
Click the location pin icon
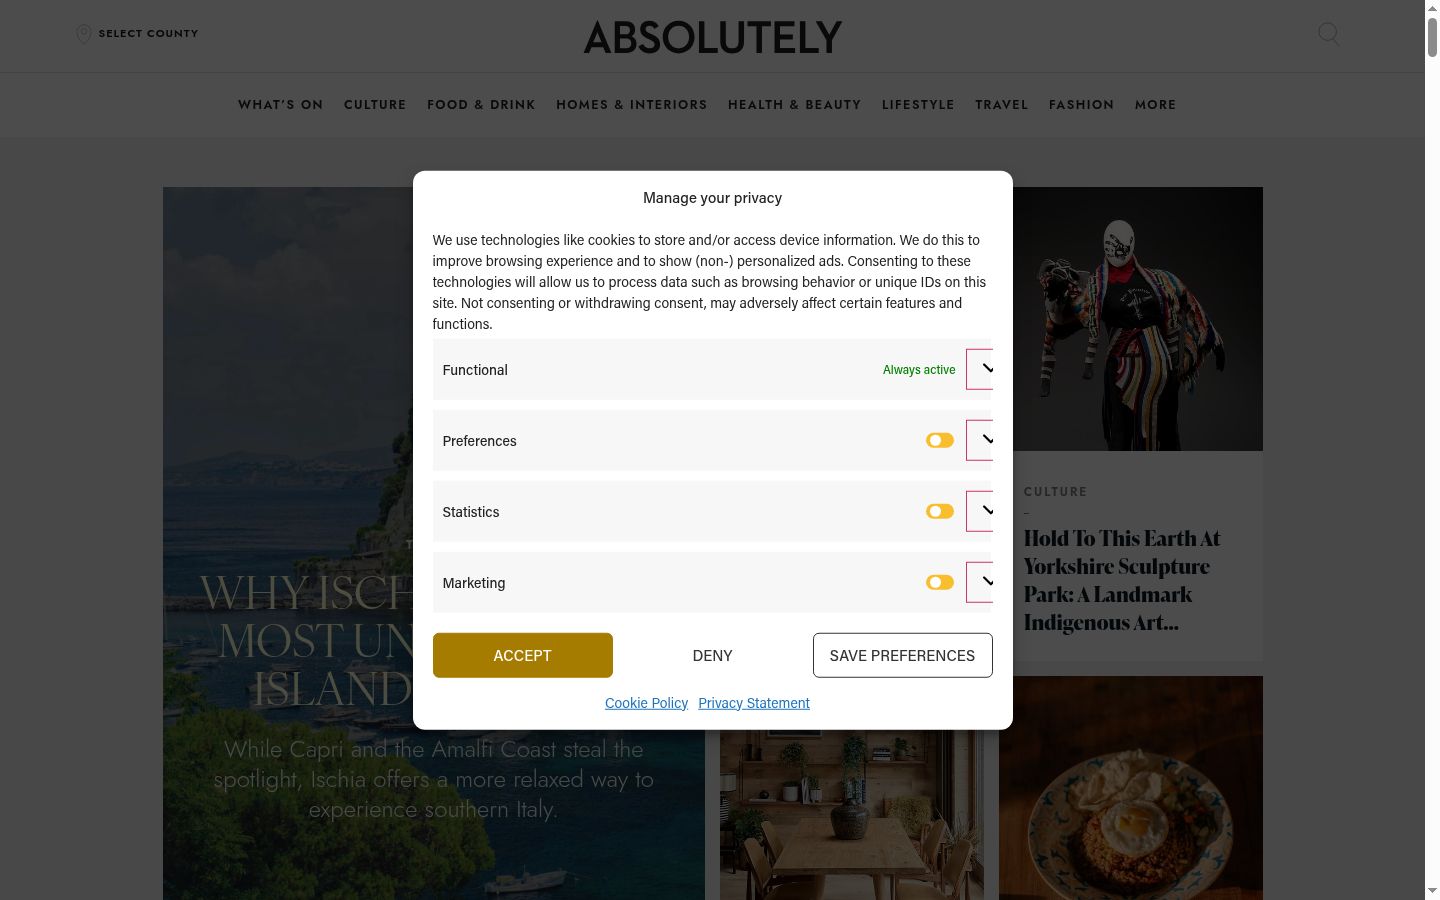pos(84,34)
